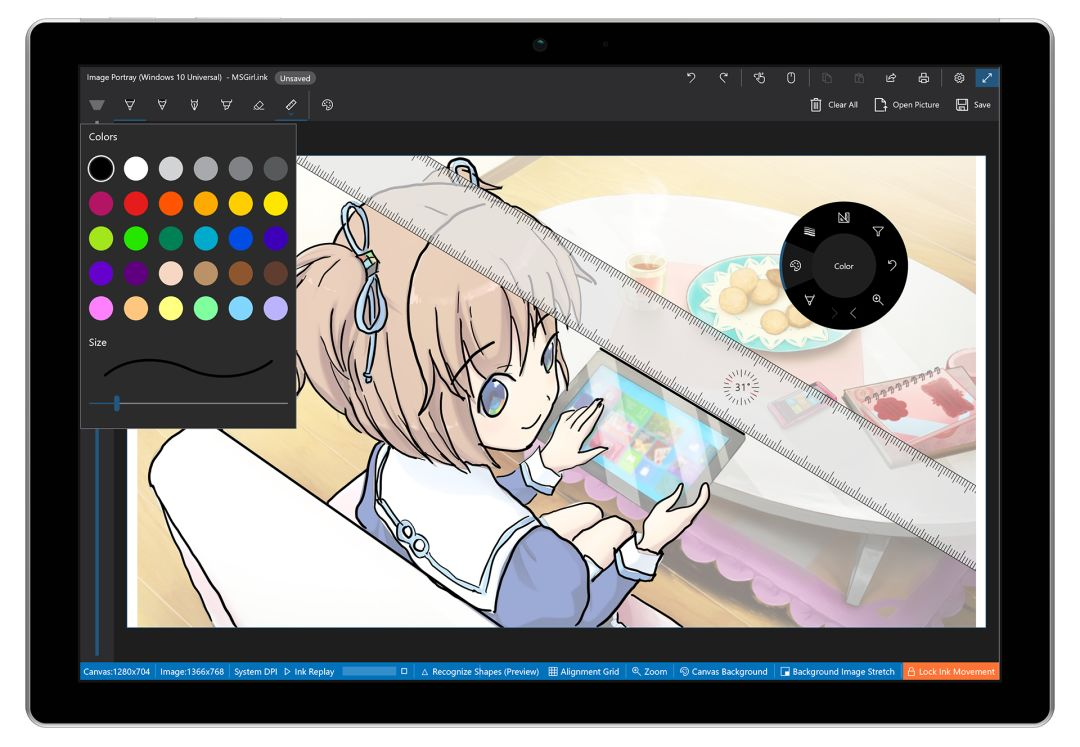Play Ink Replay in status bar
Image resolution: width=1080 pixels, height=747 pixels.
pyautogui.click(x=309, y=671)
